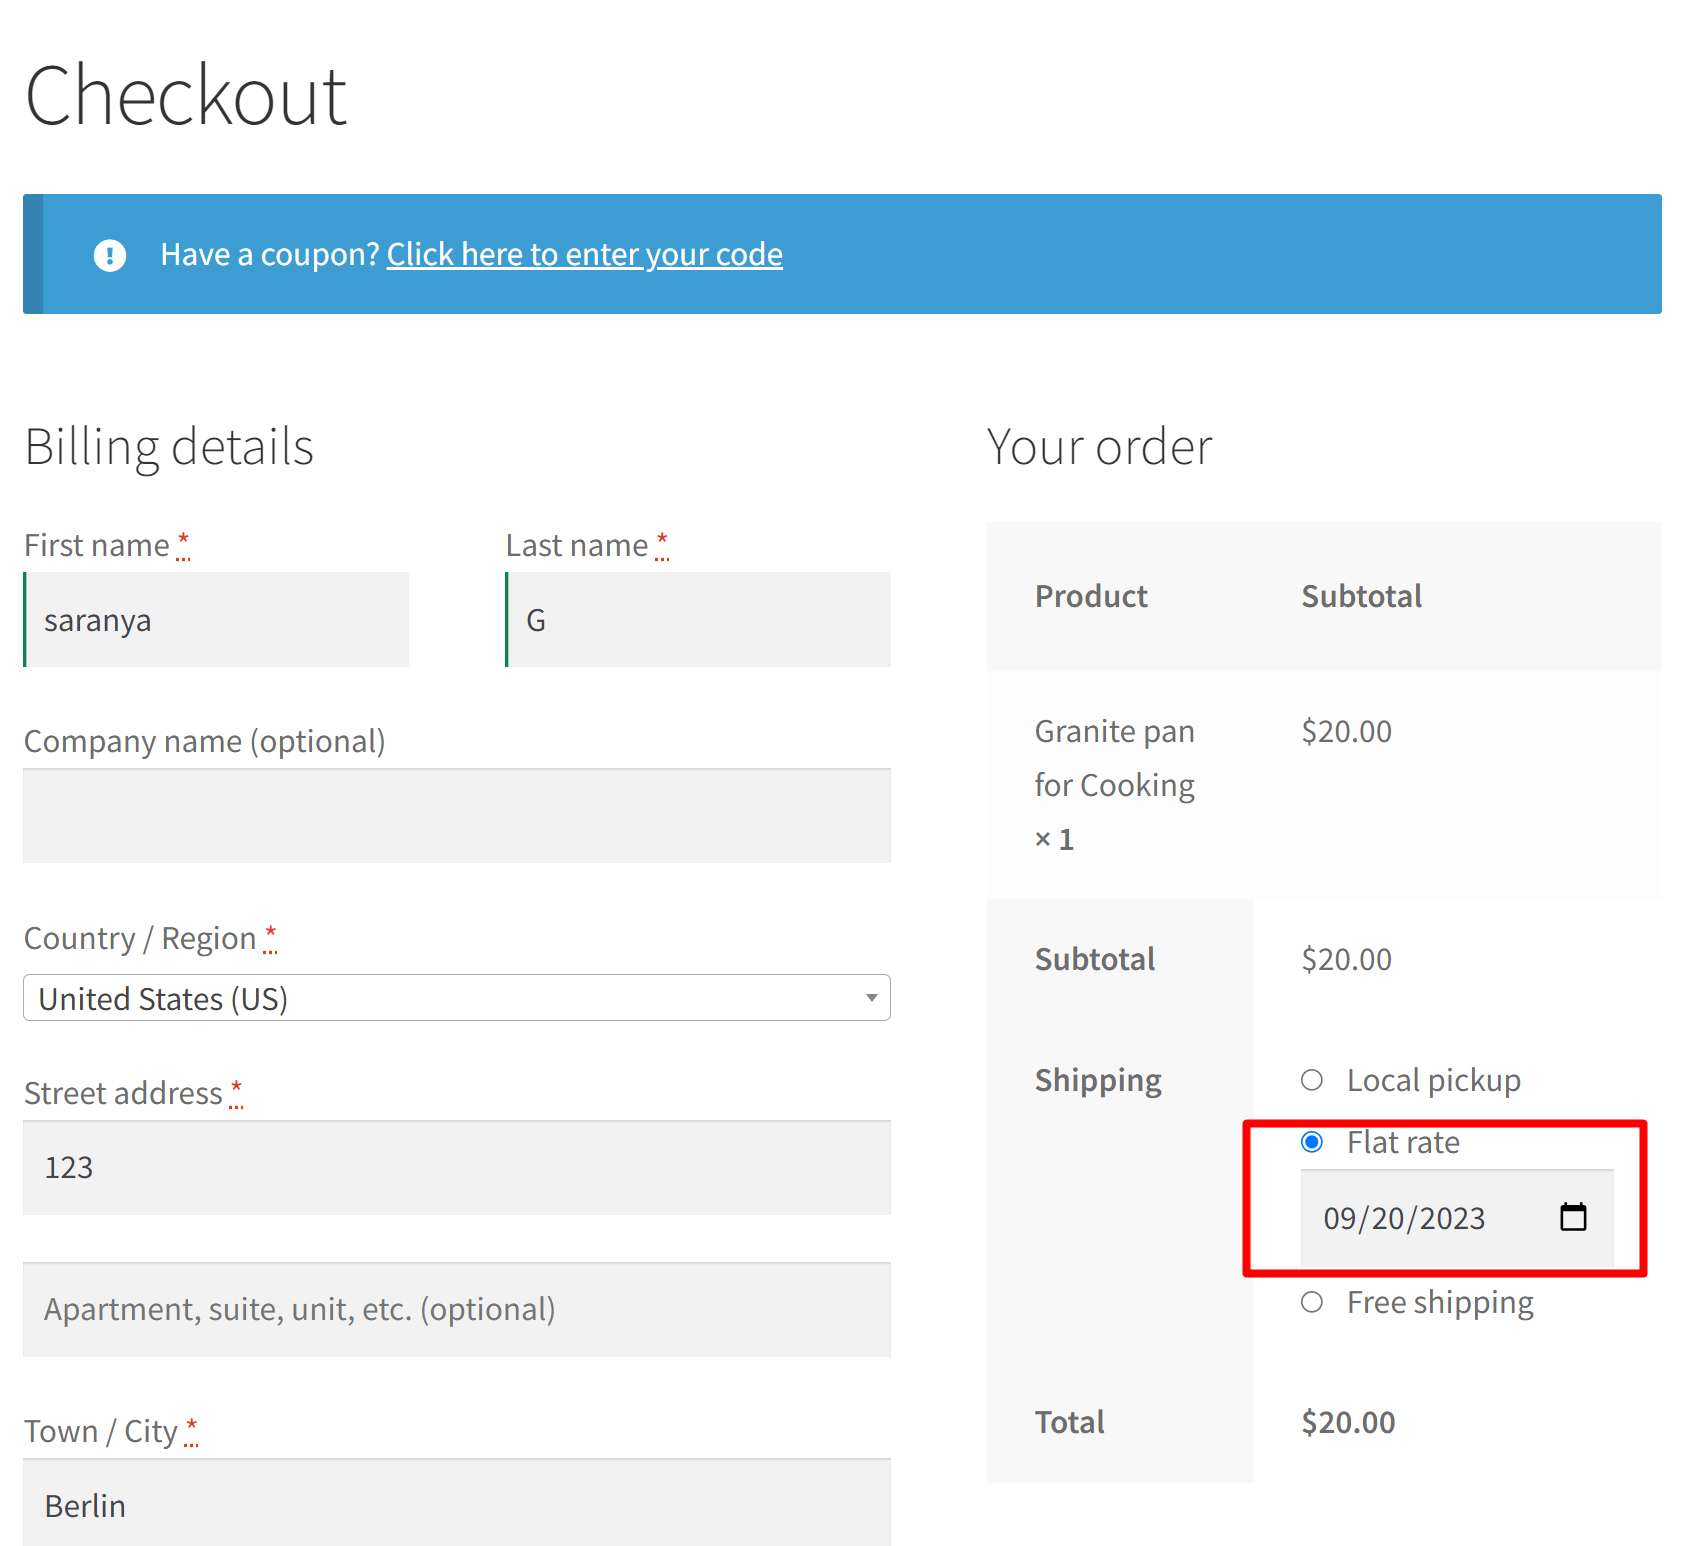Click the Apartment, suite, unit field

pos(456,1309)
